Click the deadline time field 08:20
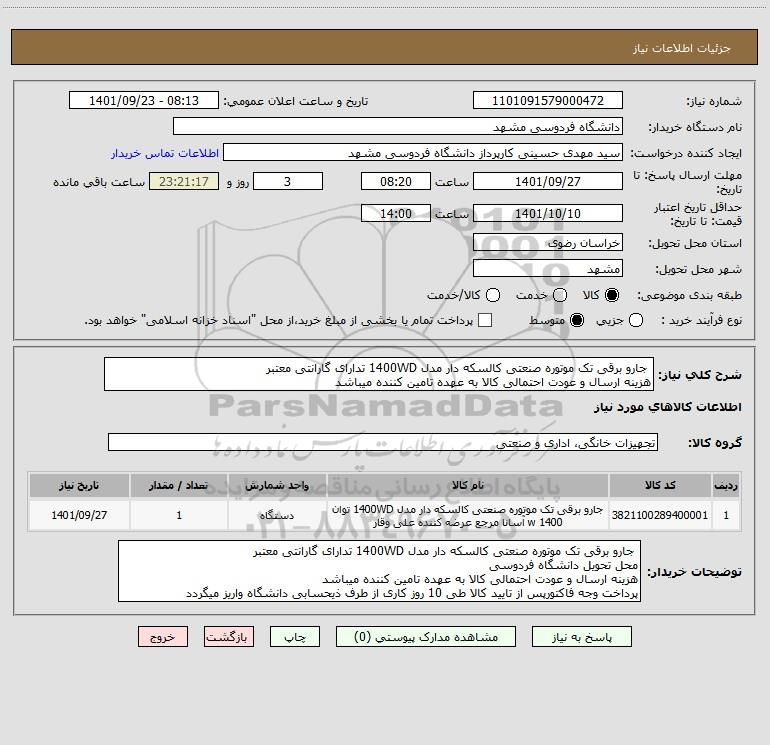 coord(396,181)
